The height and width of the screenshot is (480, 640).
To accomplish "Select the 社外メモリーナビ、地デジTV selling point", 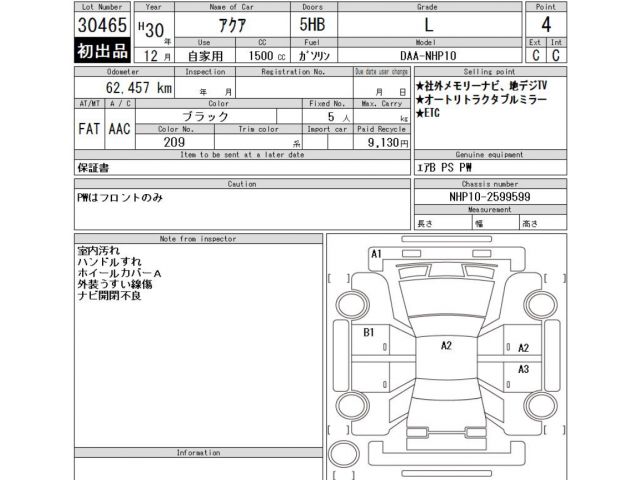I will [x=481, y=86].
